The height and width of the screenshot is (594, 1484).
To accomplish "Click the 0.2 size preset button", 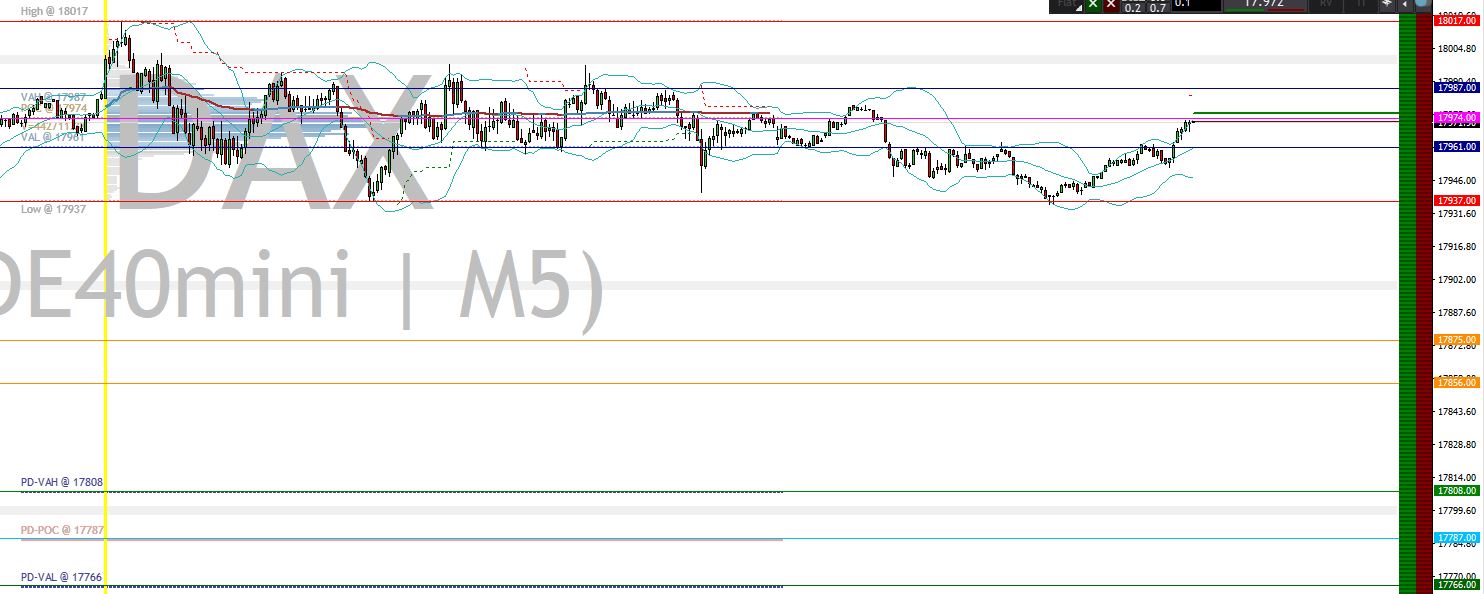I will point(1133,7).
